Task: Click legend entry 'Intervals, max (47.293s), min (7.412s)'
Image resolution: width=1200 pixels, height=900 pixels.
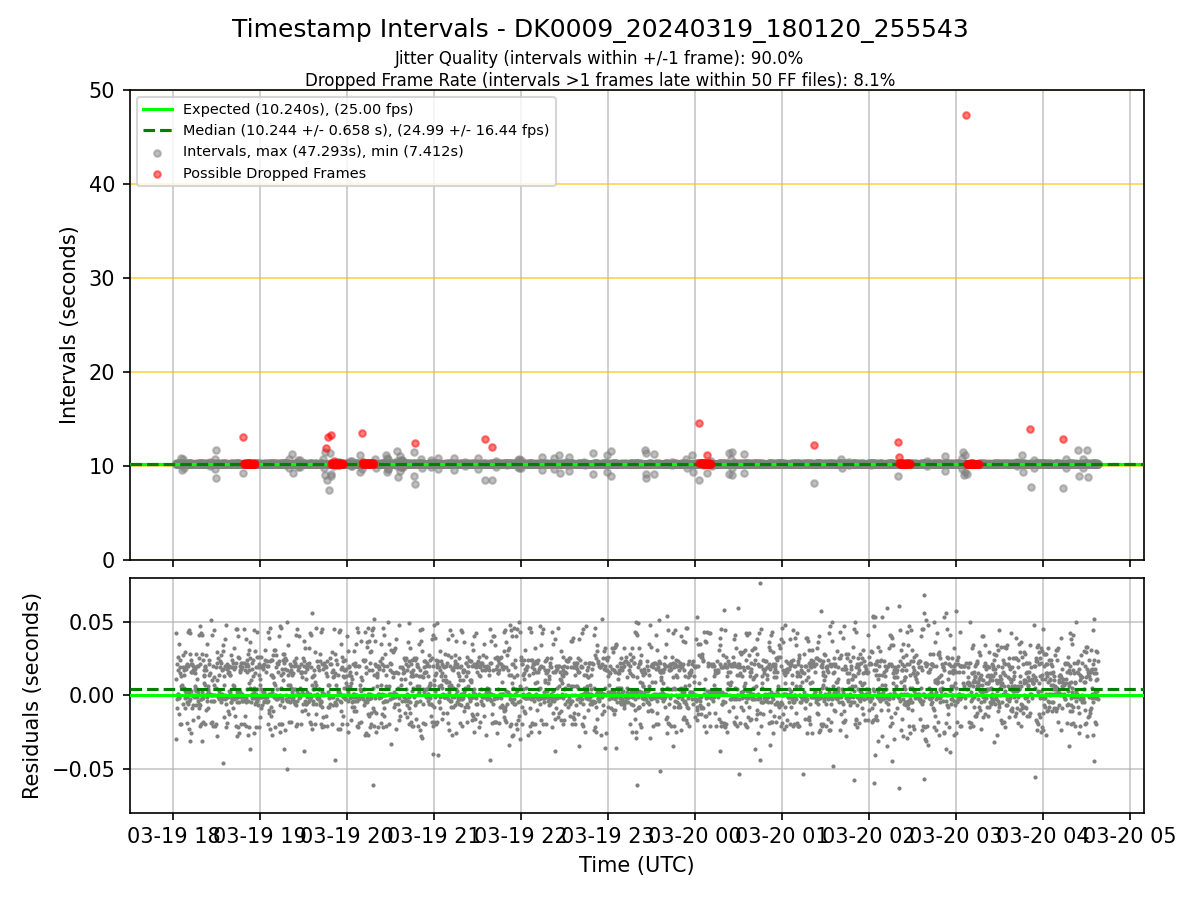Action: (x=323, y=152)
